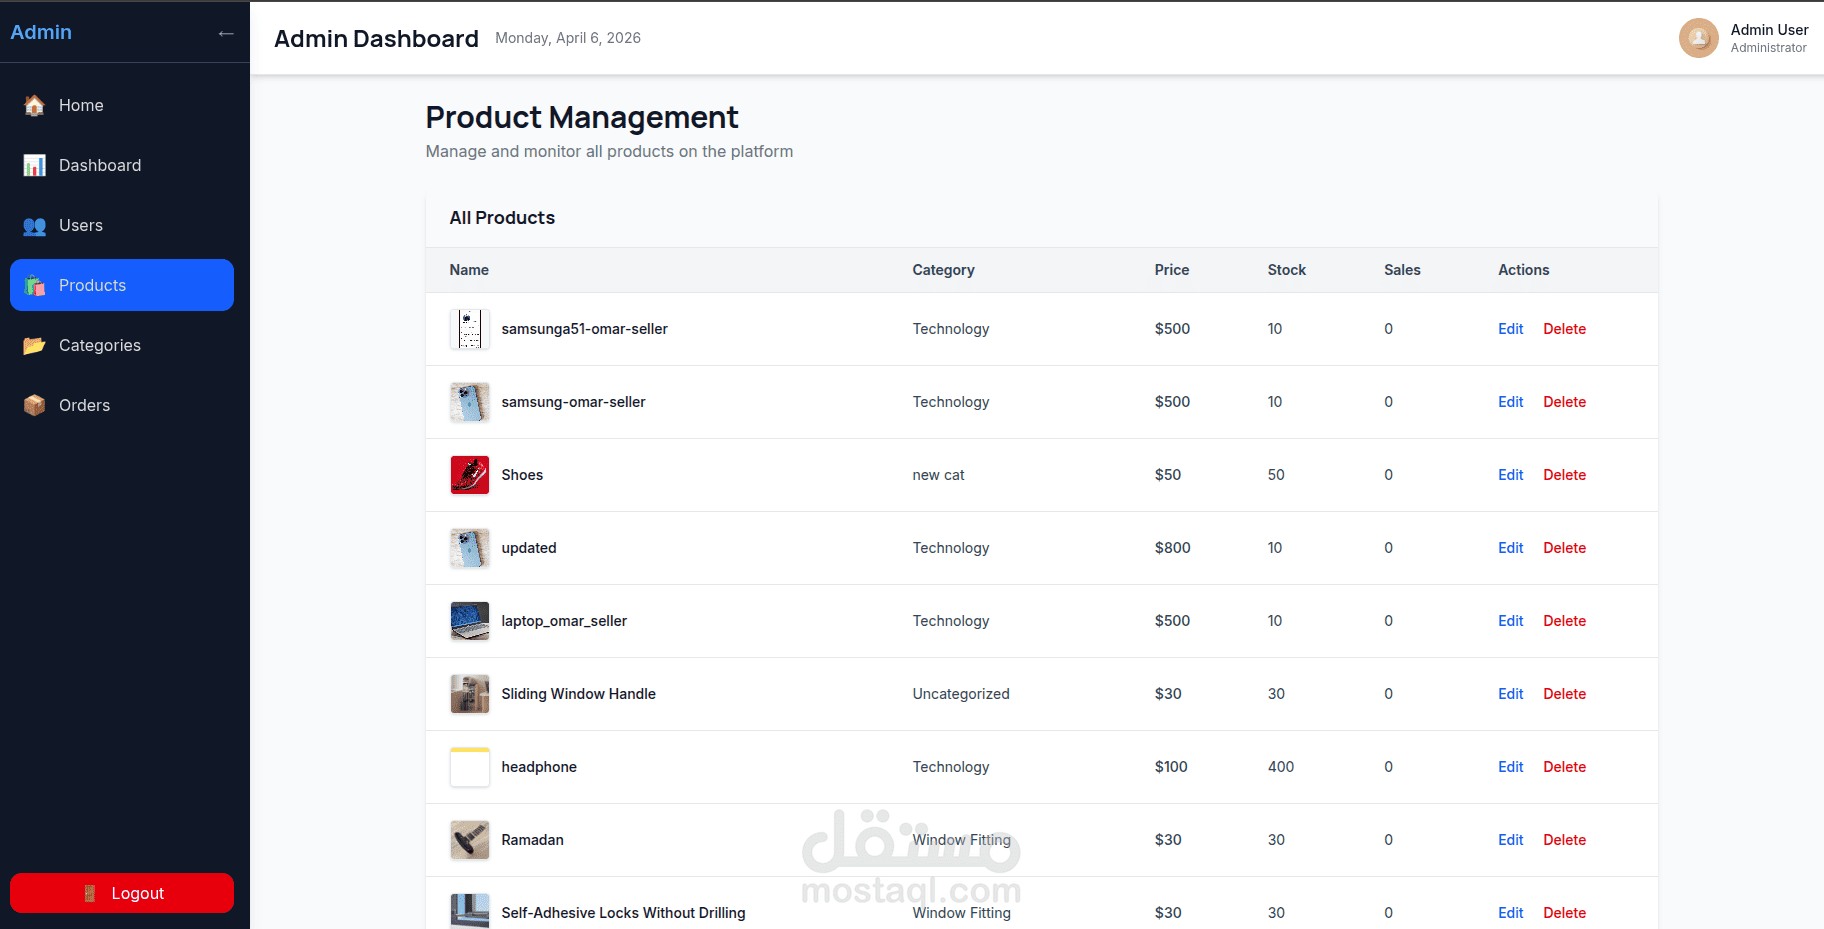Click the Price column header
Viewport: 1824px width, 929px height.
pyautogui.click(x=1171, y=270)
